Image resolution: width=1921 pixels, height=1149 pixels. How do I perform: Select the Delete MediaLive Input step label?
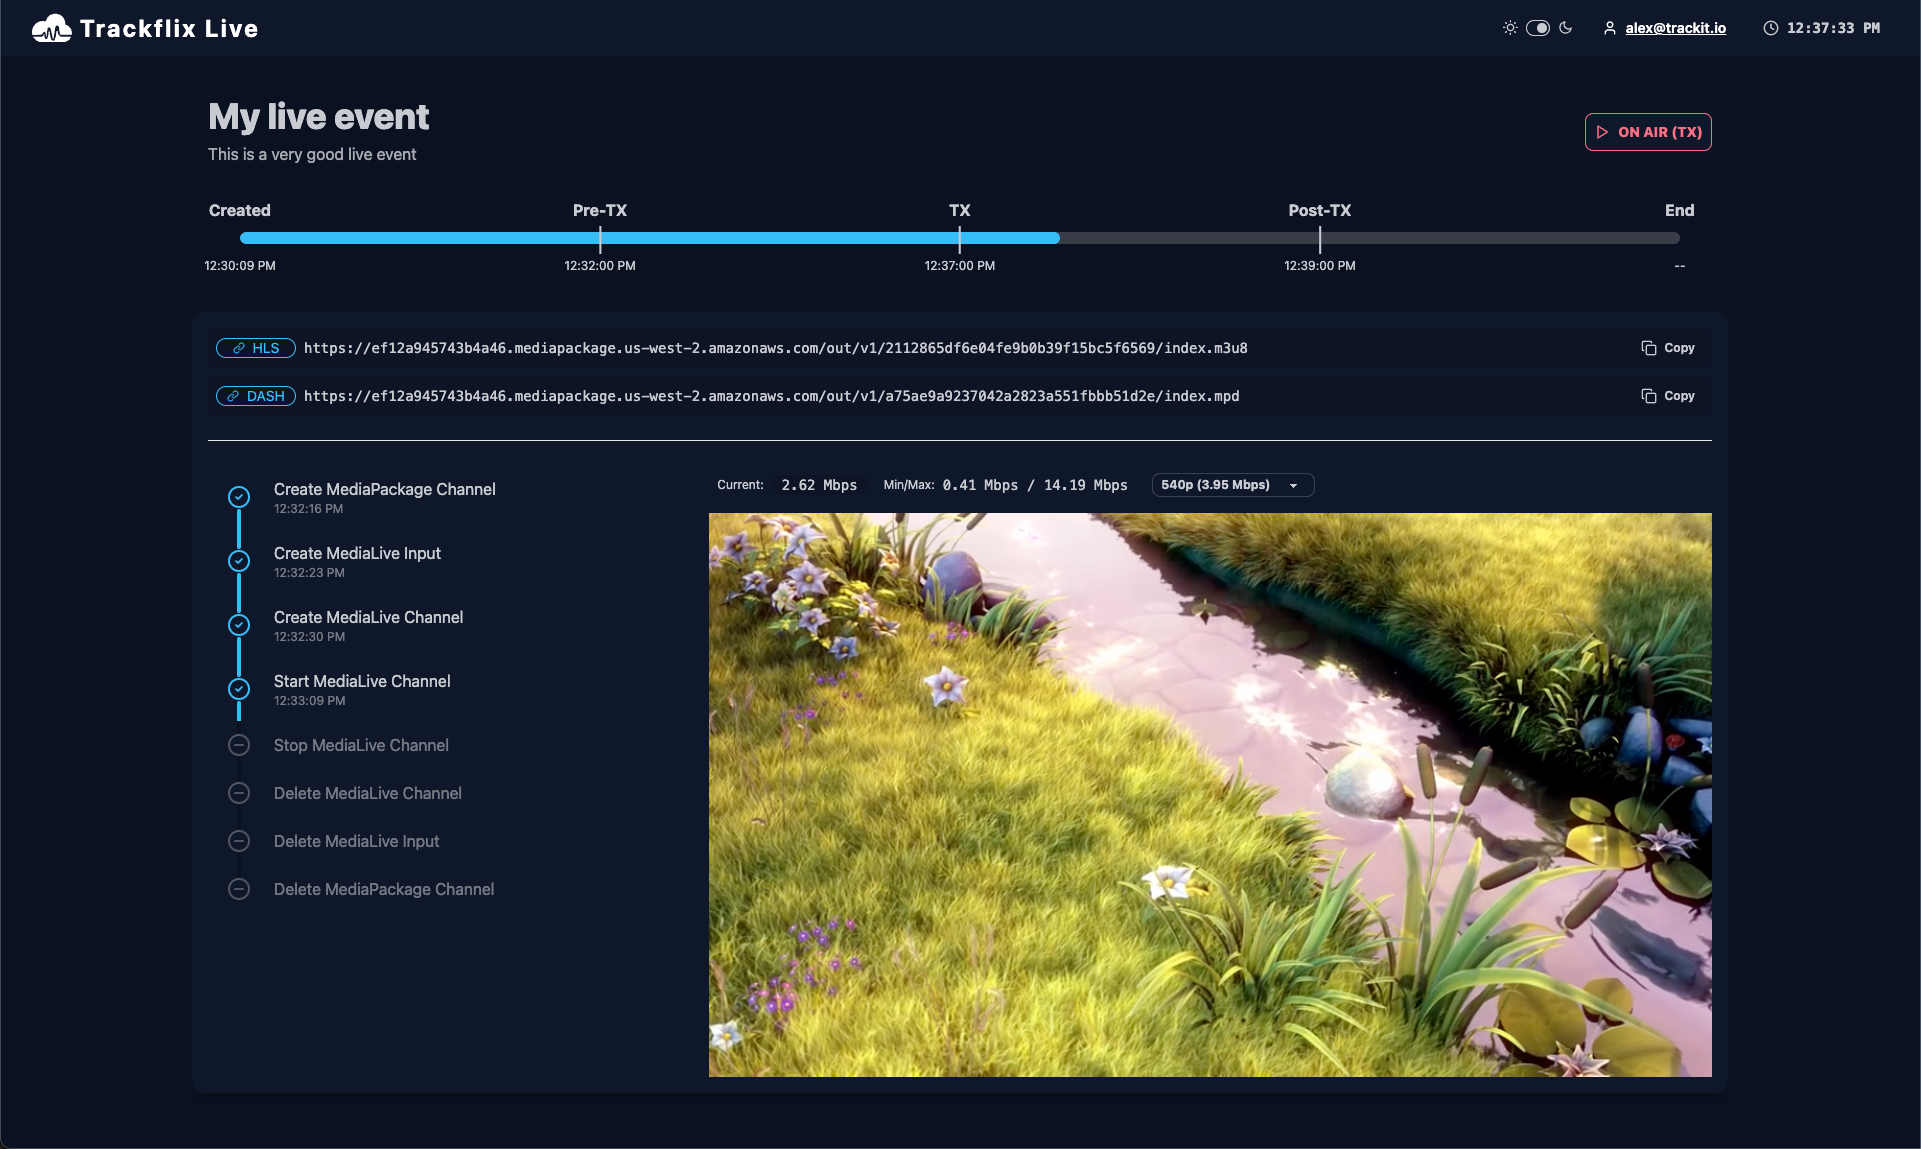click(356, 841)
